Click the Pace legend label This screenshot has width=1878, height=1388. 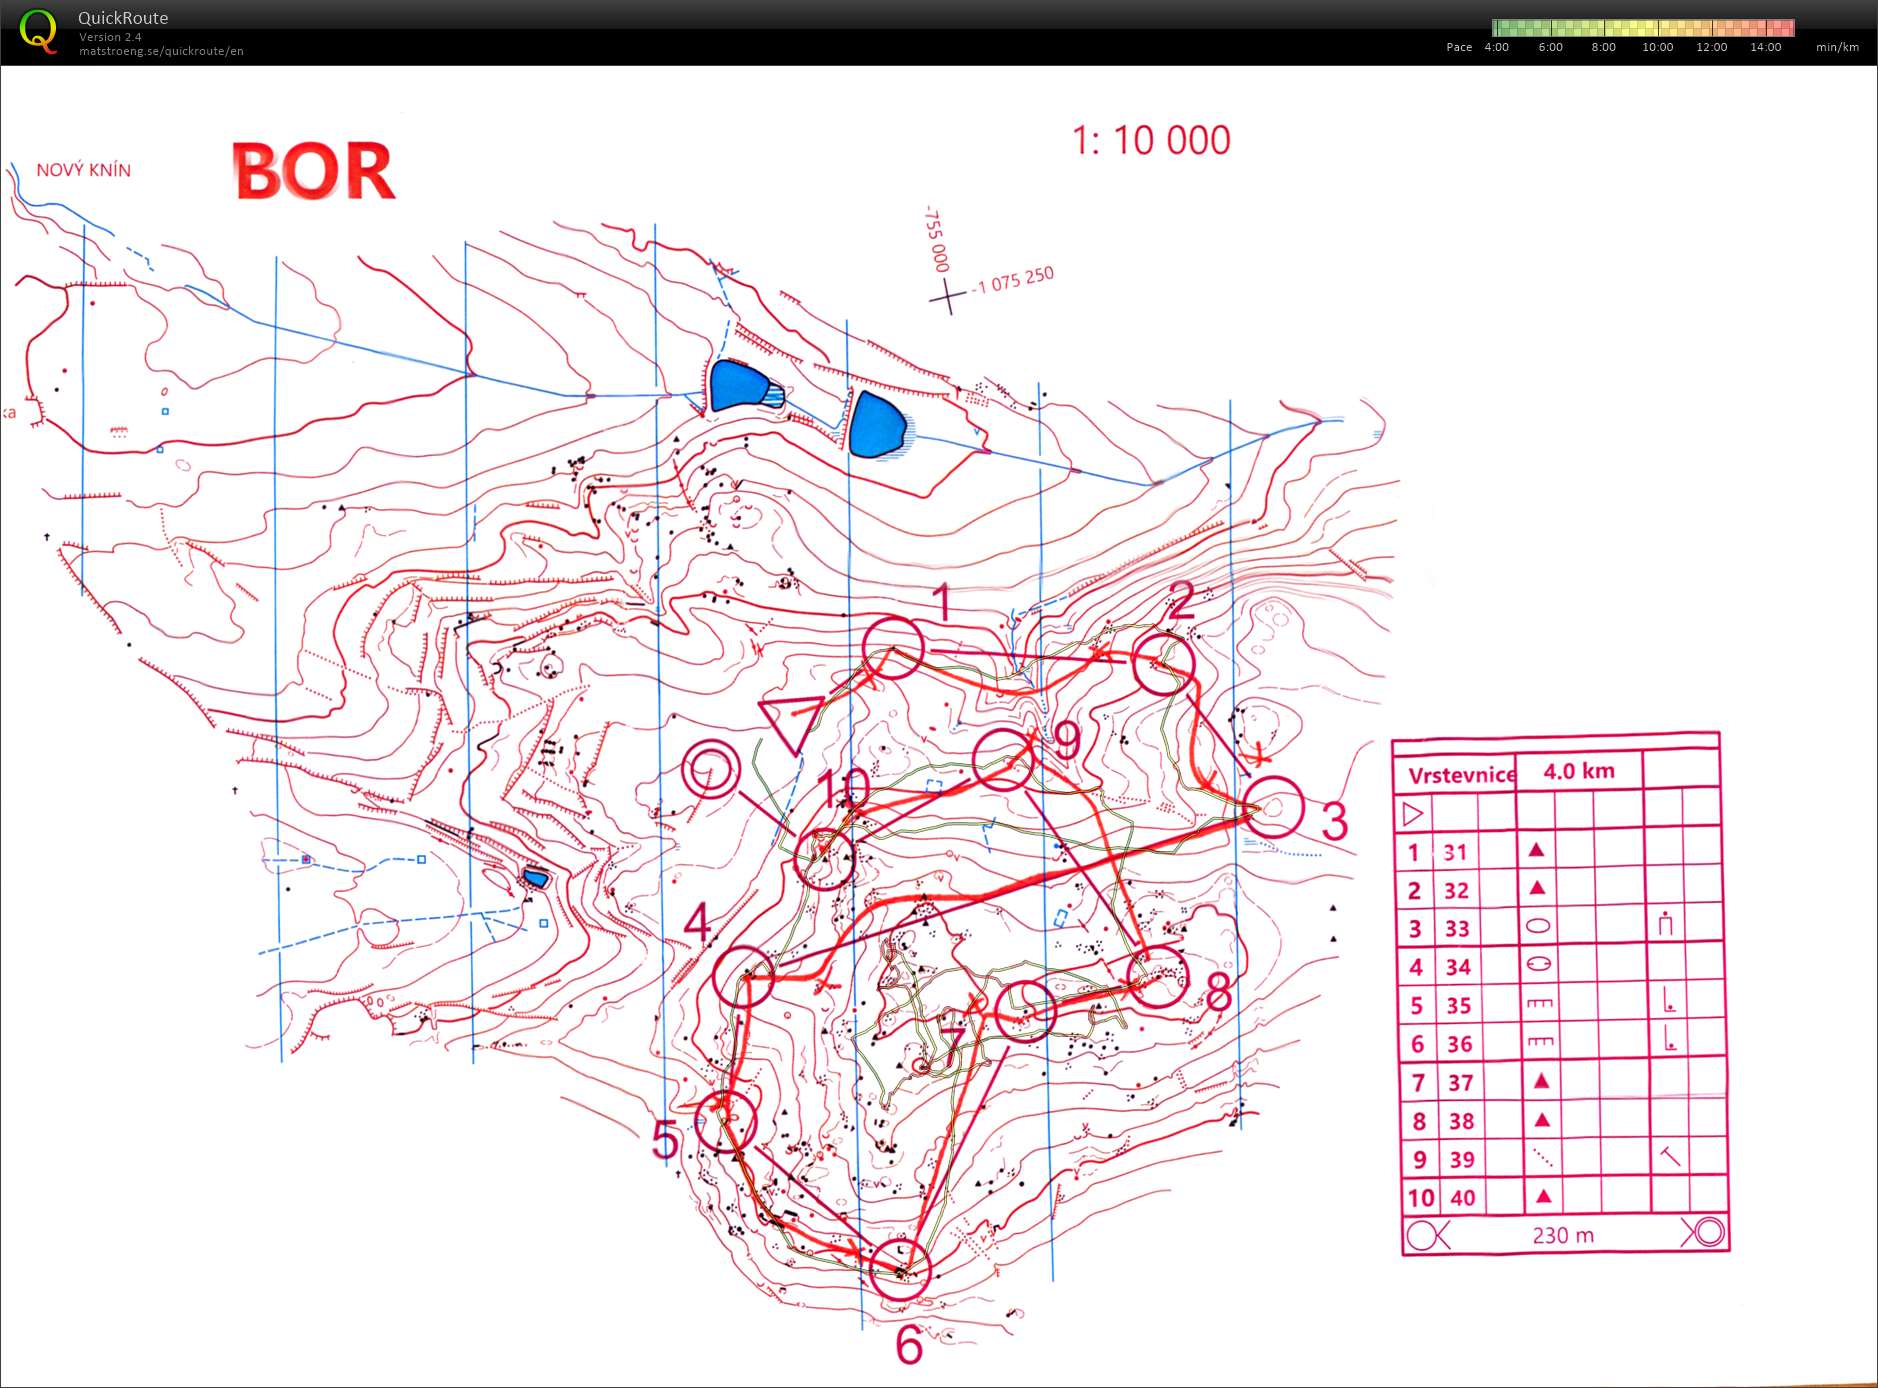pos(1459,47)
